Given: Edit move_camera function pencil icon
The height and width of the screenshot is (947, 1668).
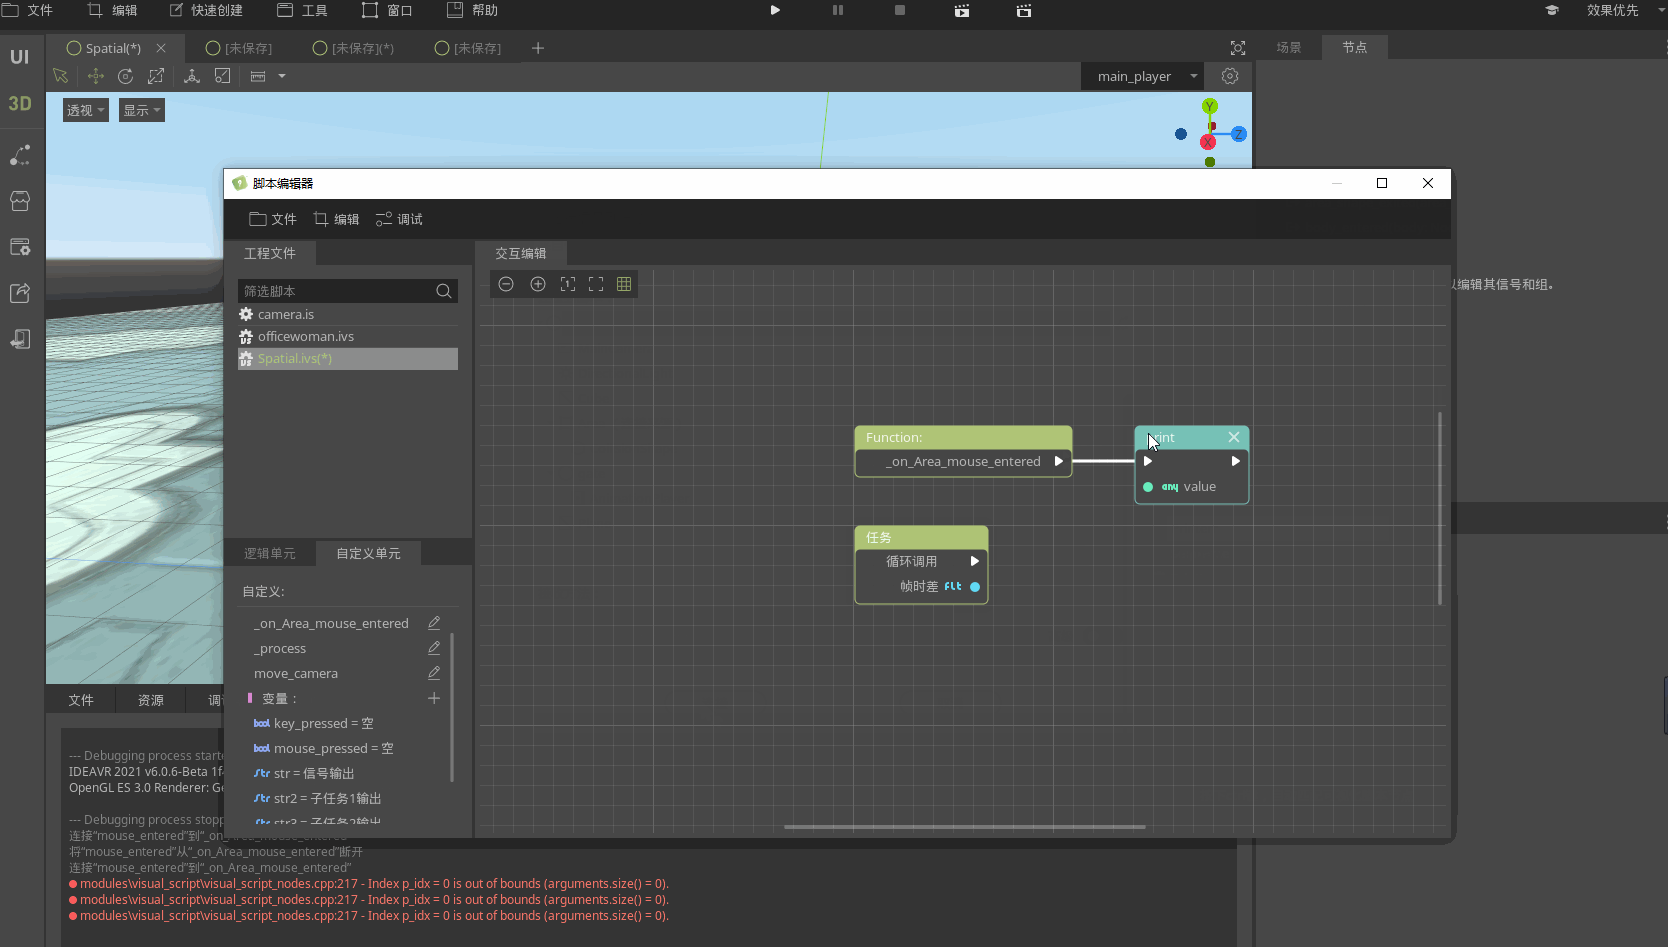Looking at the screenshot, I should coord(434,673).
